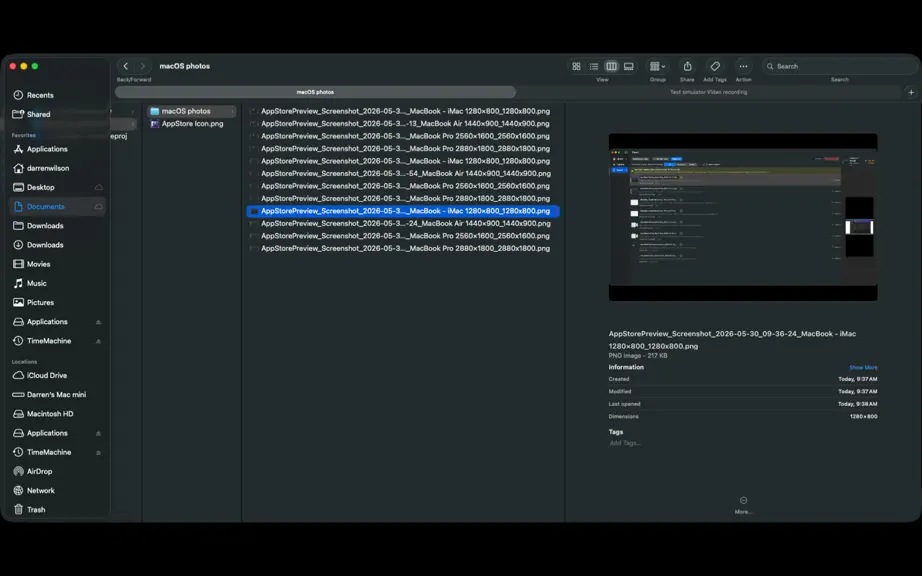The width and height of the screenshot is (922, 576).
Task: Go forward with the Forward arrow
Action: (142, 66)
